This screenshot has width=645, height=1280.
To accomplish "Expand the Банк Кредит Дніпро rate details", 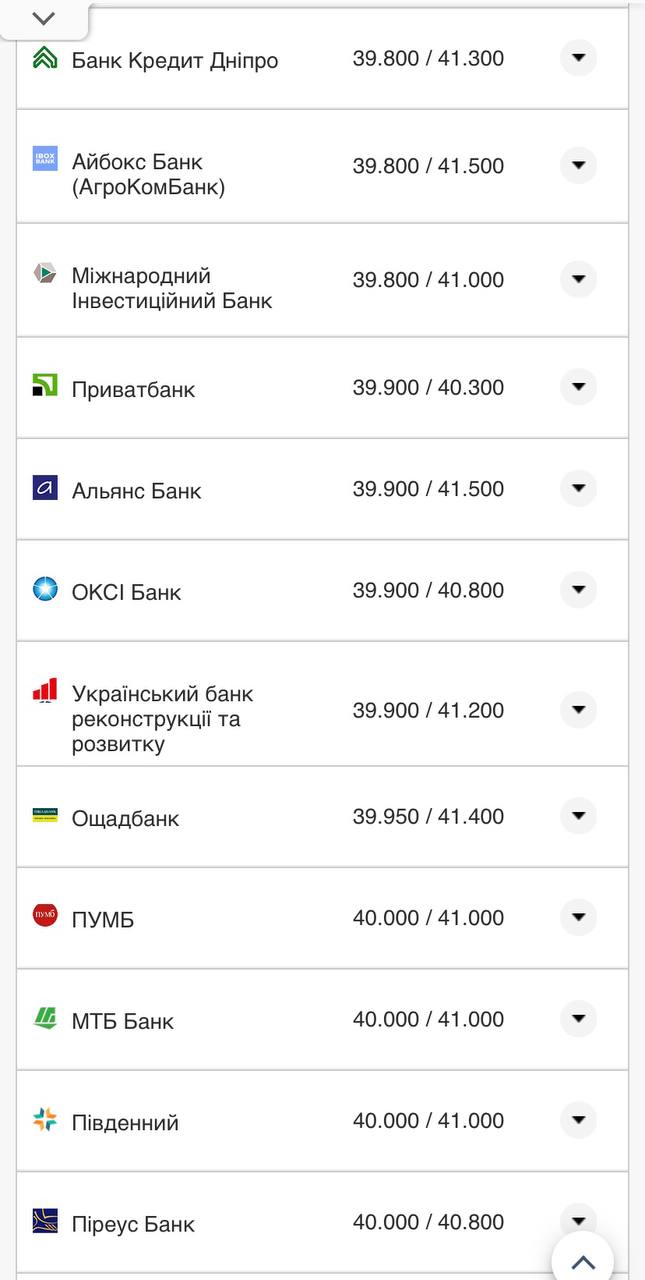I will point(578,58).
